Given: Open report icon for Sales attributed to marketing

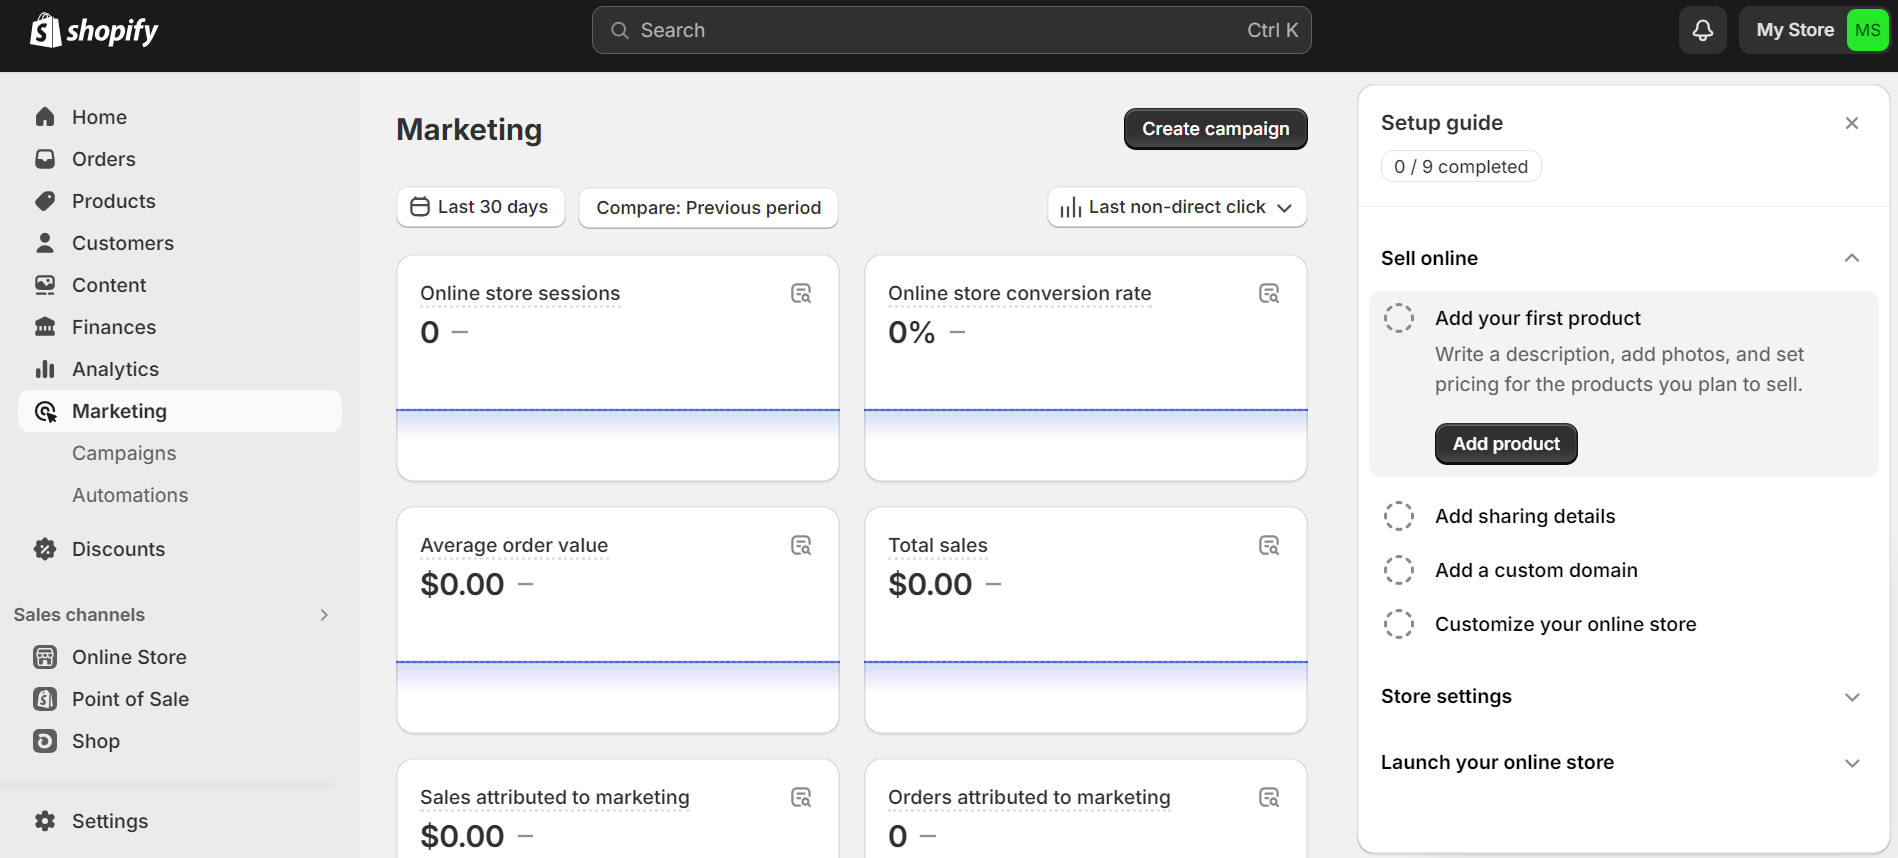Looking at the screenshot, I should click(x=801, y=797).
